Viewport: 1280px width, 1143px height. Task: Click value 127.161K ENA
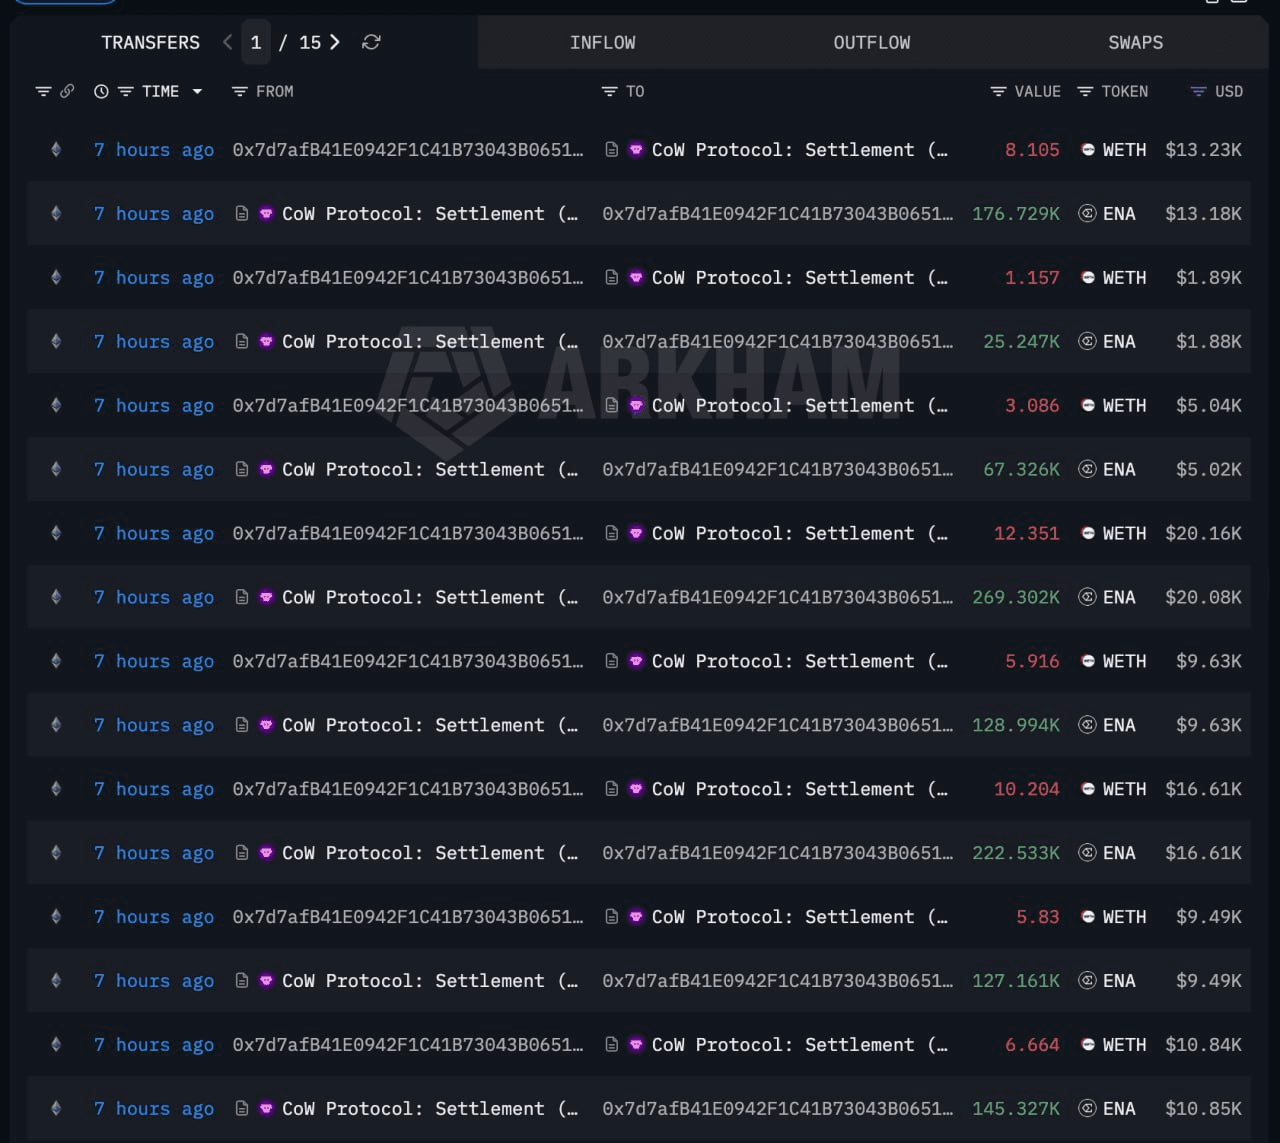tap(1016, 981)
